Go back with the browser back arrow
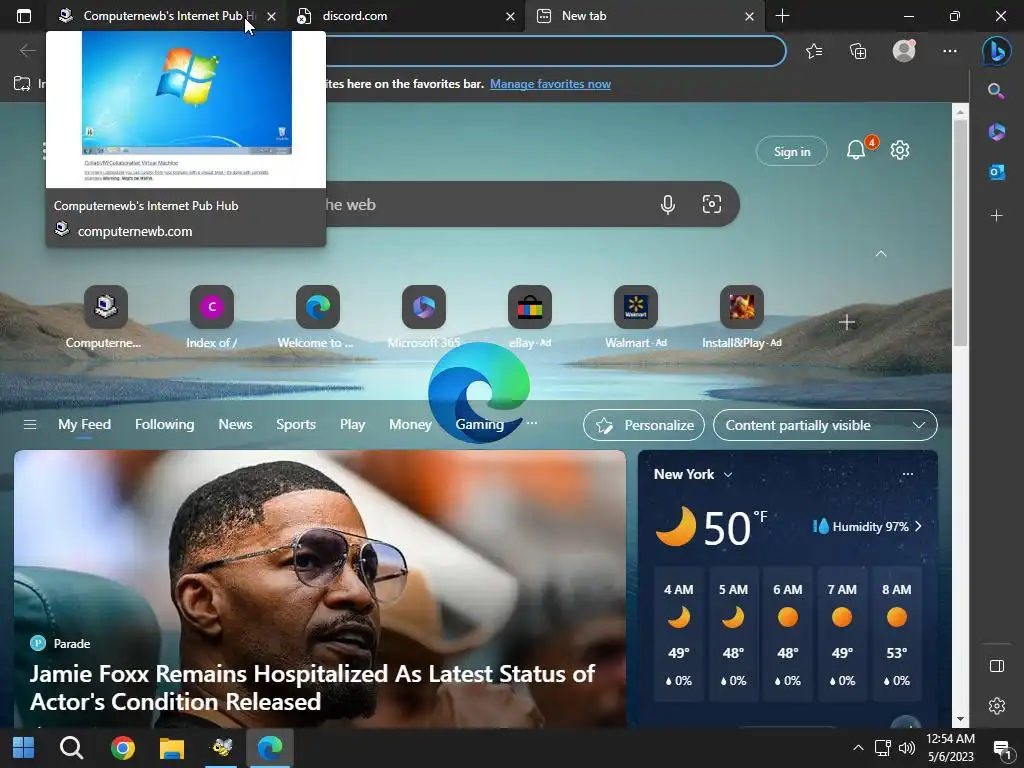This screenshot has width=1024, height=768. click(x=27, y=50)
